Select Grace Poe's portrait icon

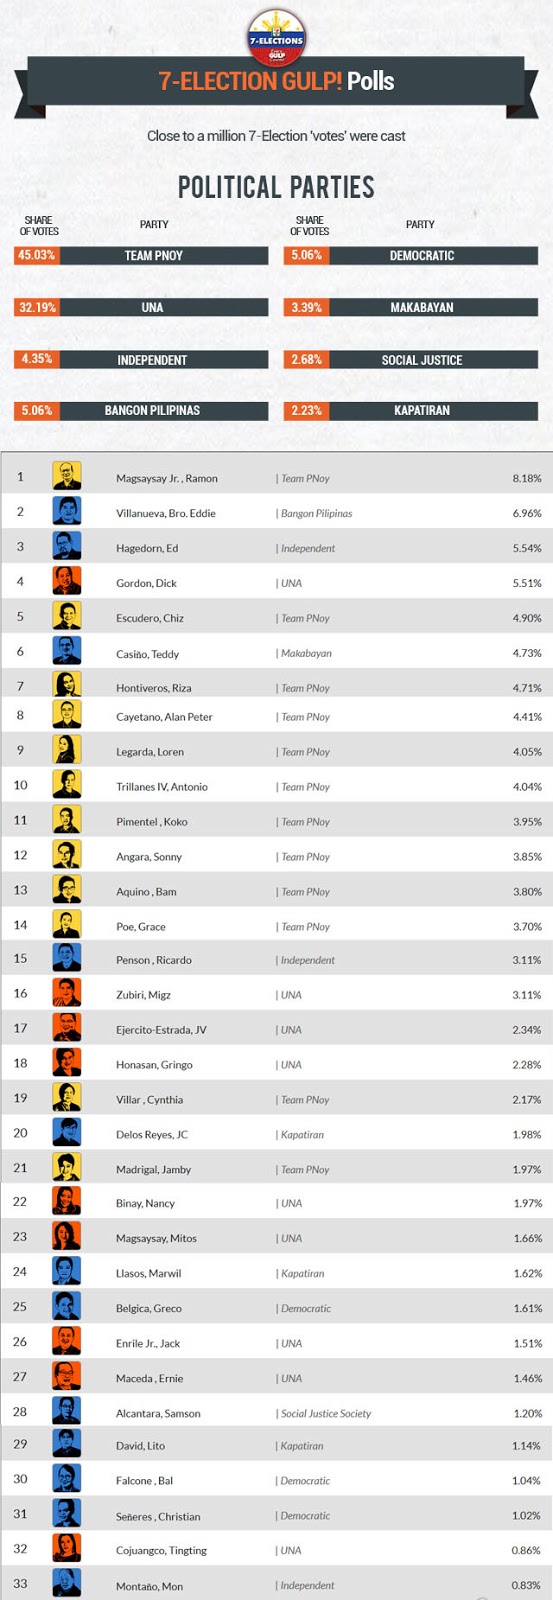point(67,925)
